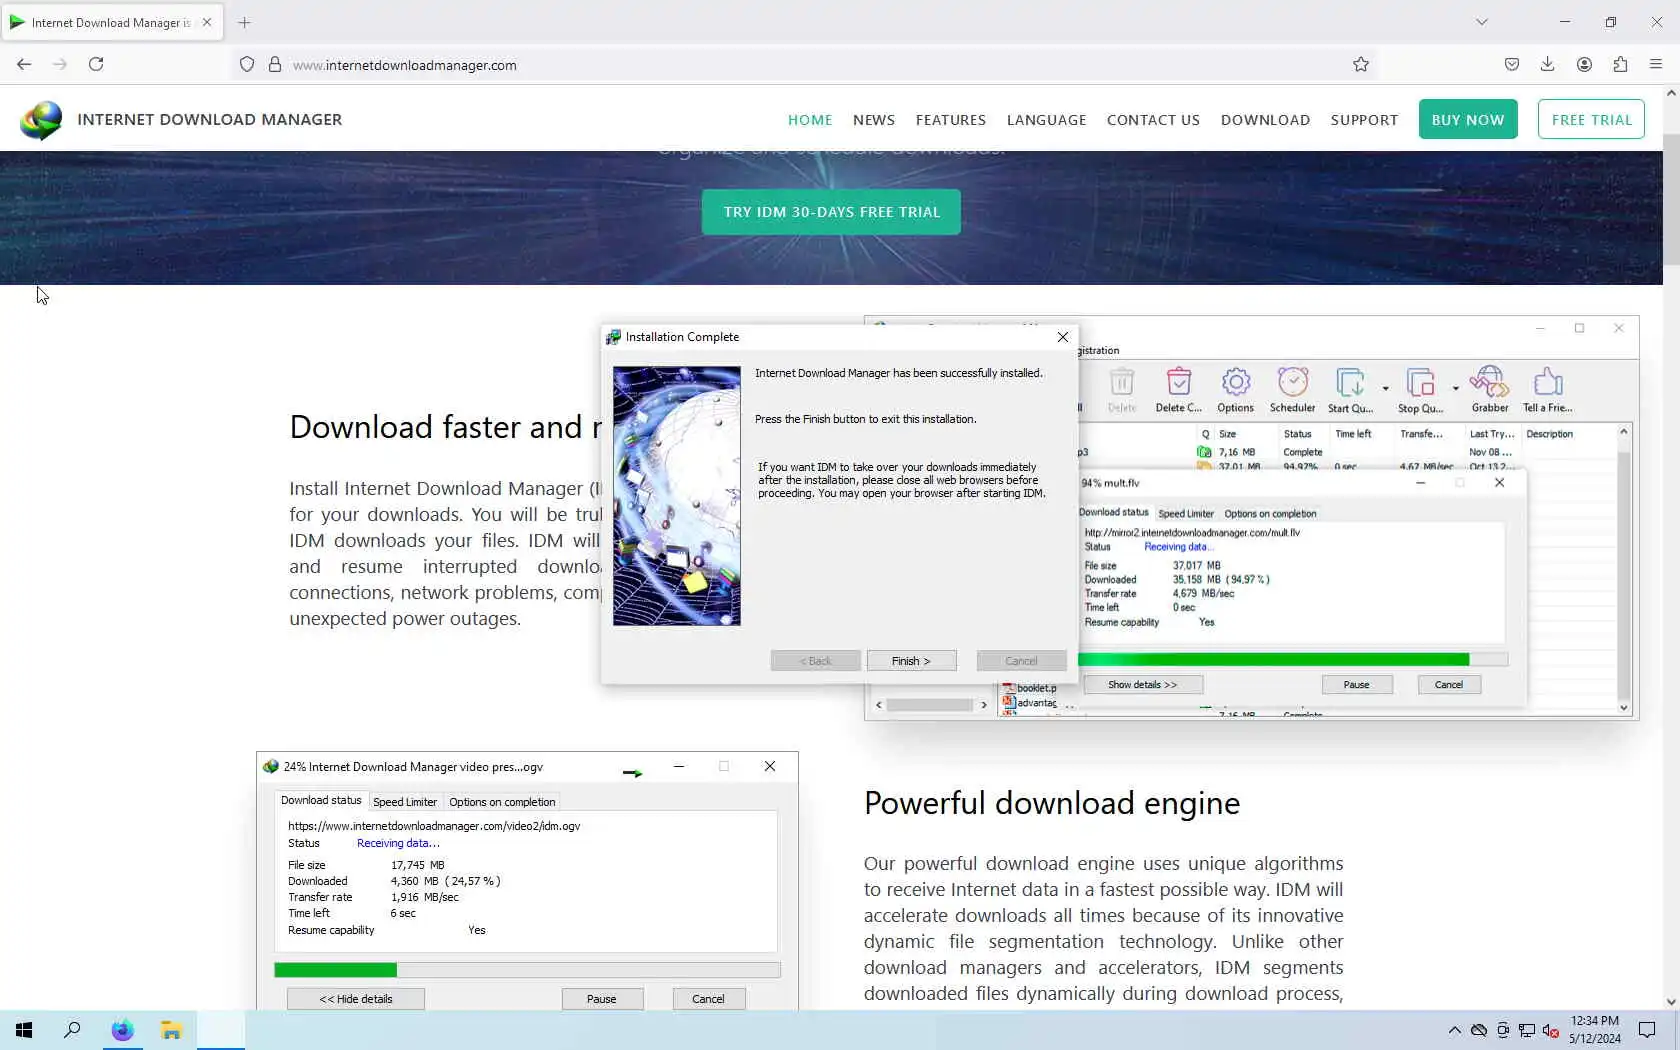Open the DOWNLOAD page
Viewport: 1680px width, 1050px height.
[x=1265, y=120]
